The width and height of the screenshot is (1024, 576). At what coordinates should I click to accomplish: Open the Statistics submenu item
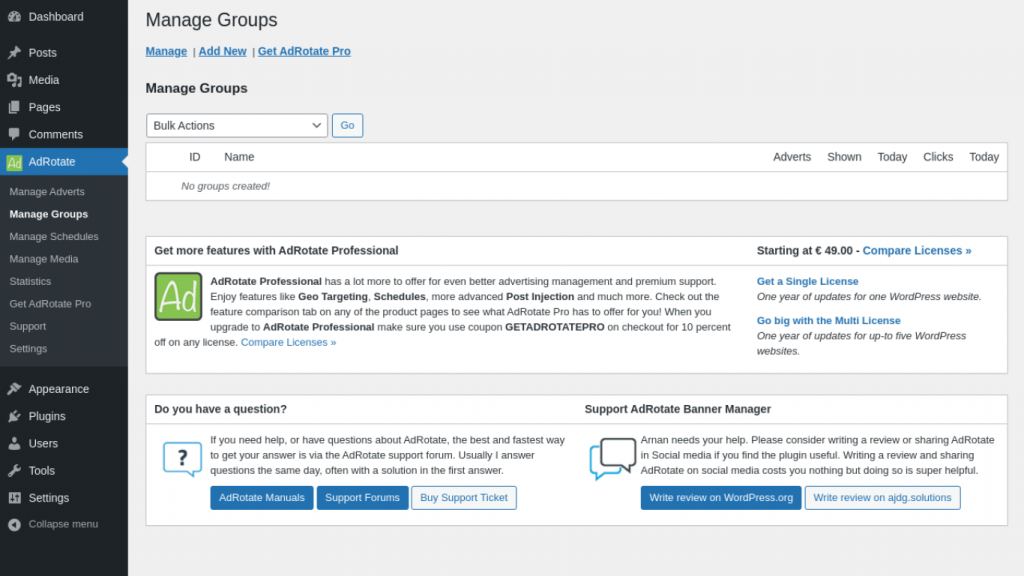click(30, 282)
